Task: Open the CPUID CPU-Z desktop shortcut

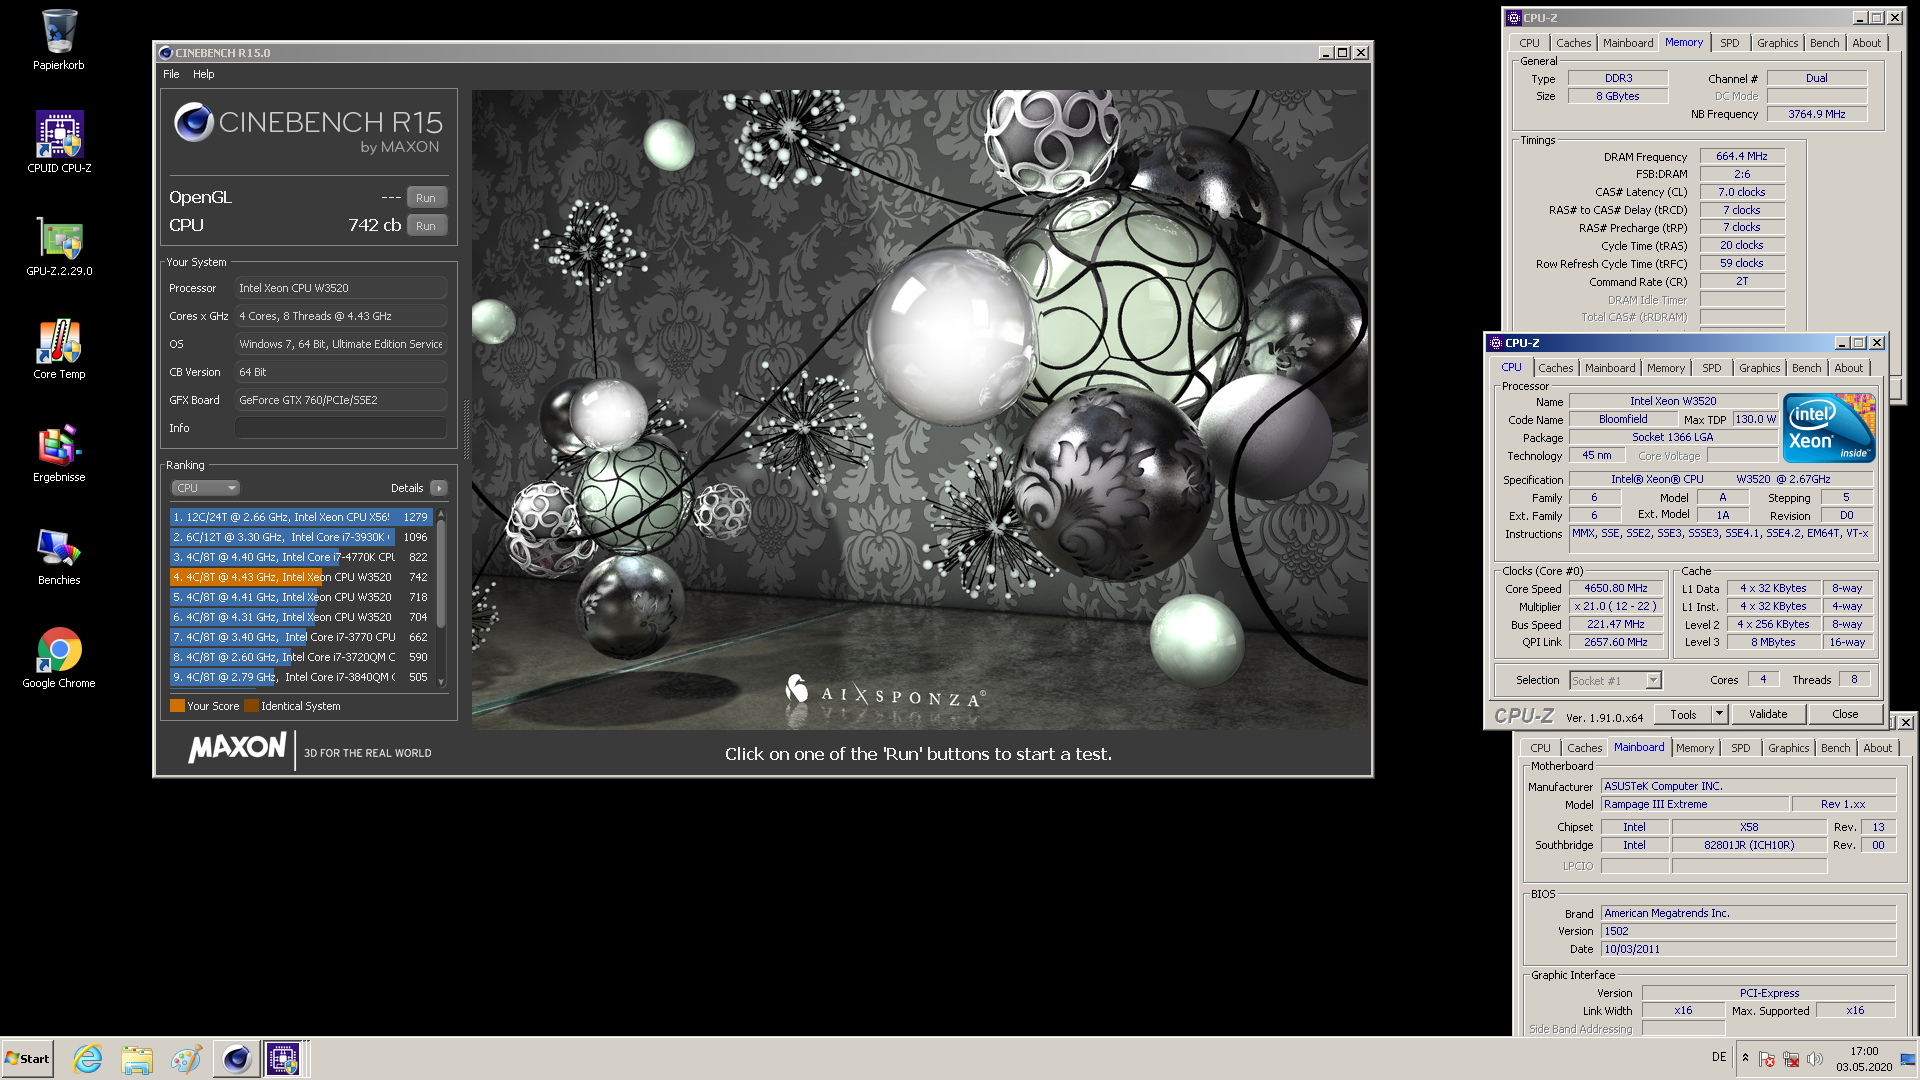Action: coord(59,142)
